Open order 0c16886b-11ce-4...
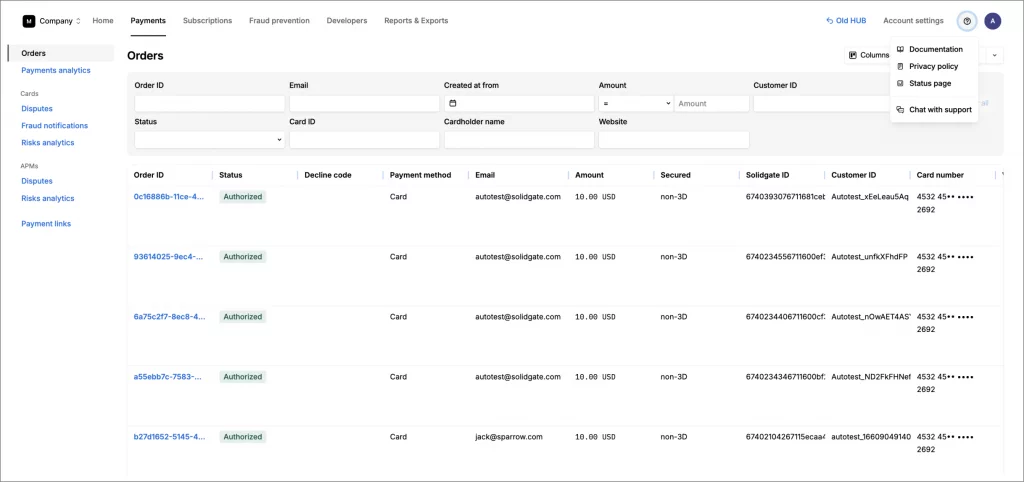 (x=169, y=196)
